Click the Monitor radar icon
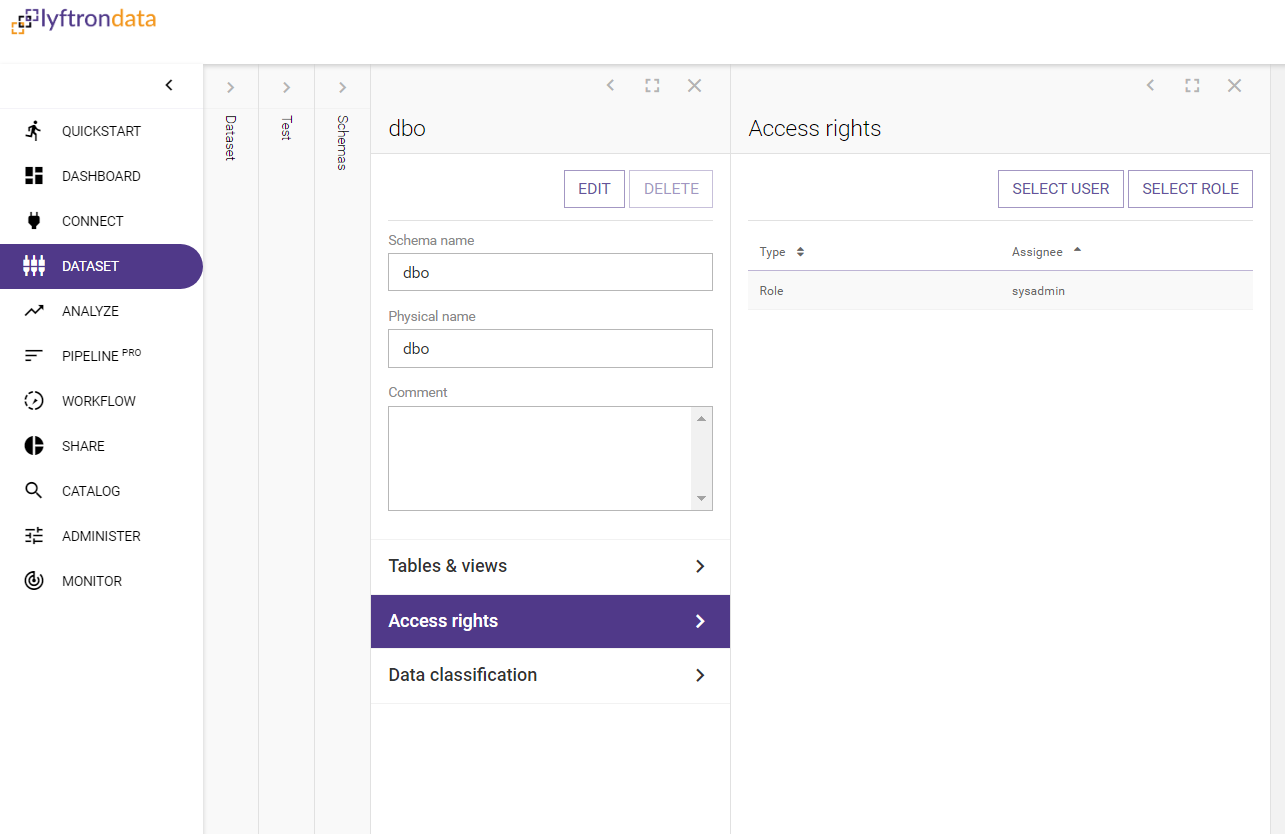The height and width of the screenshot is (834, 1285). click(34, 581)
